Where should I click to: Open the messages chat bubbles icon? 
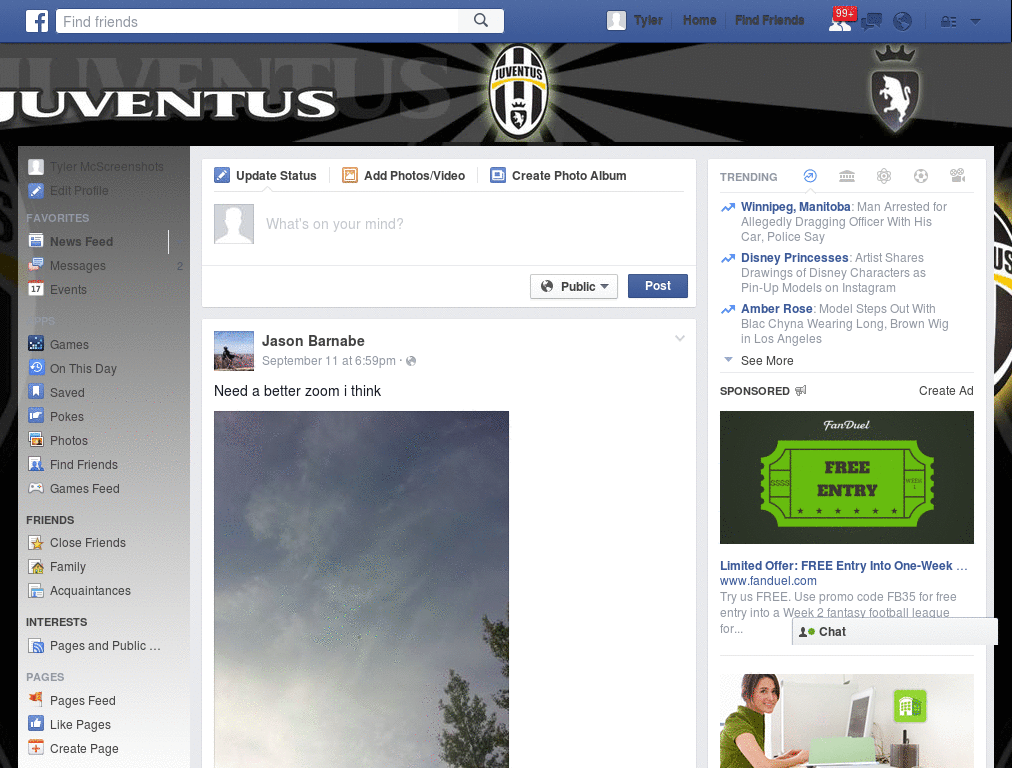tap(872, 22)
